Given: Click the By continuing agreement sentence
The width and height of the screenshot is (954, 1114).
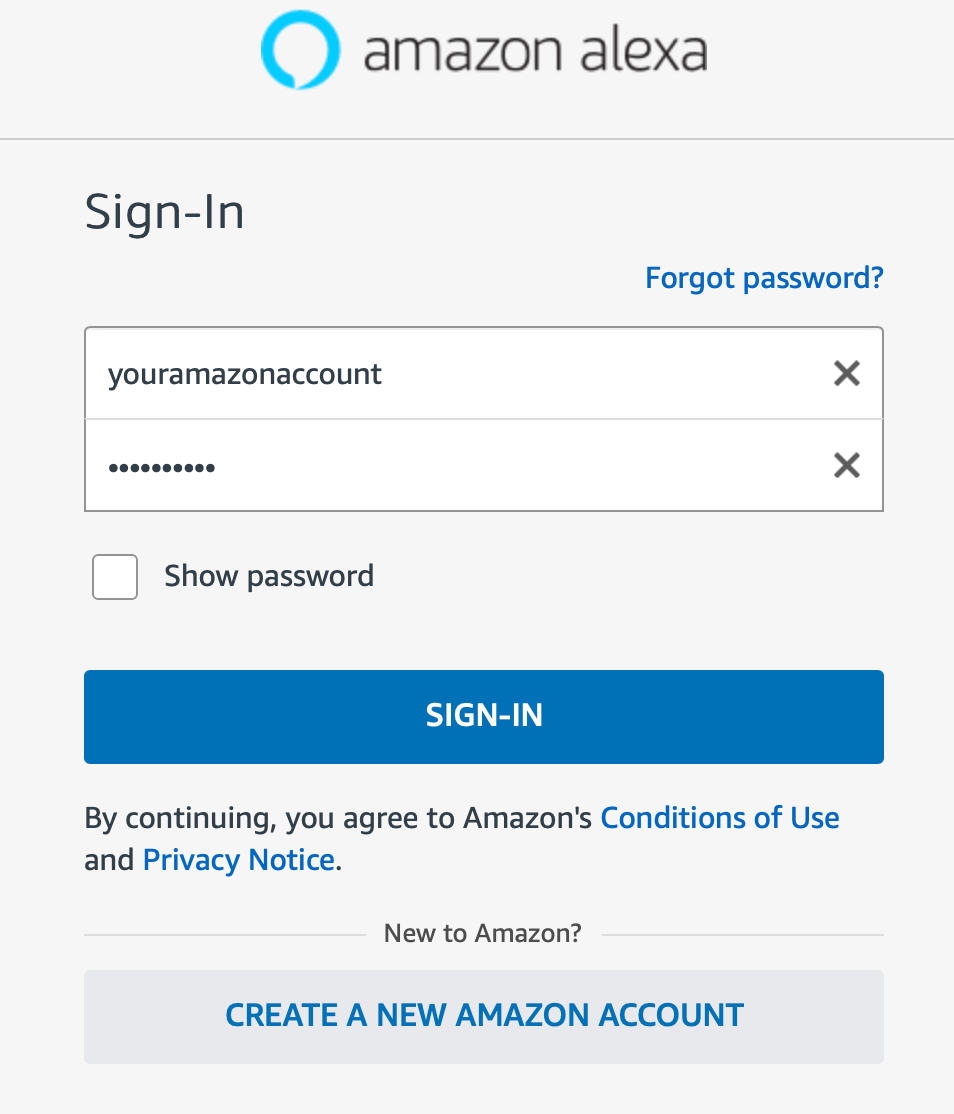Looking at the screenshot, I should click(340, 818).
